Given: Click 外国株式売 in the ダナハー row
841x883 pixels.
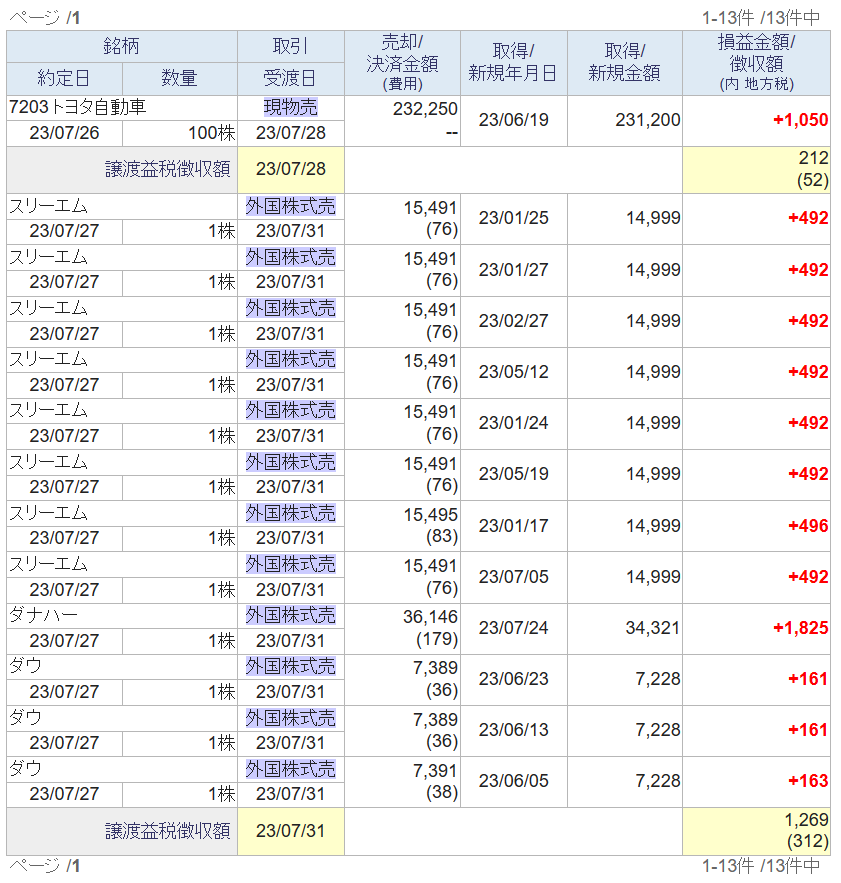Looking at the screenshot, I should pos(291,616).
